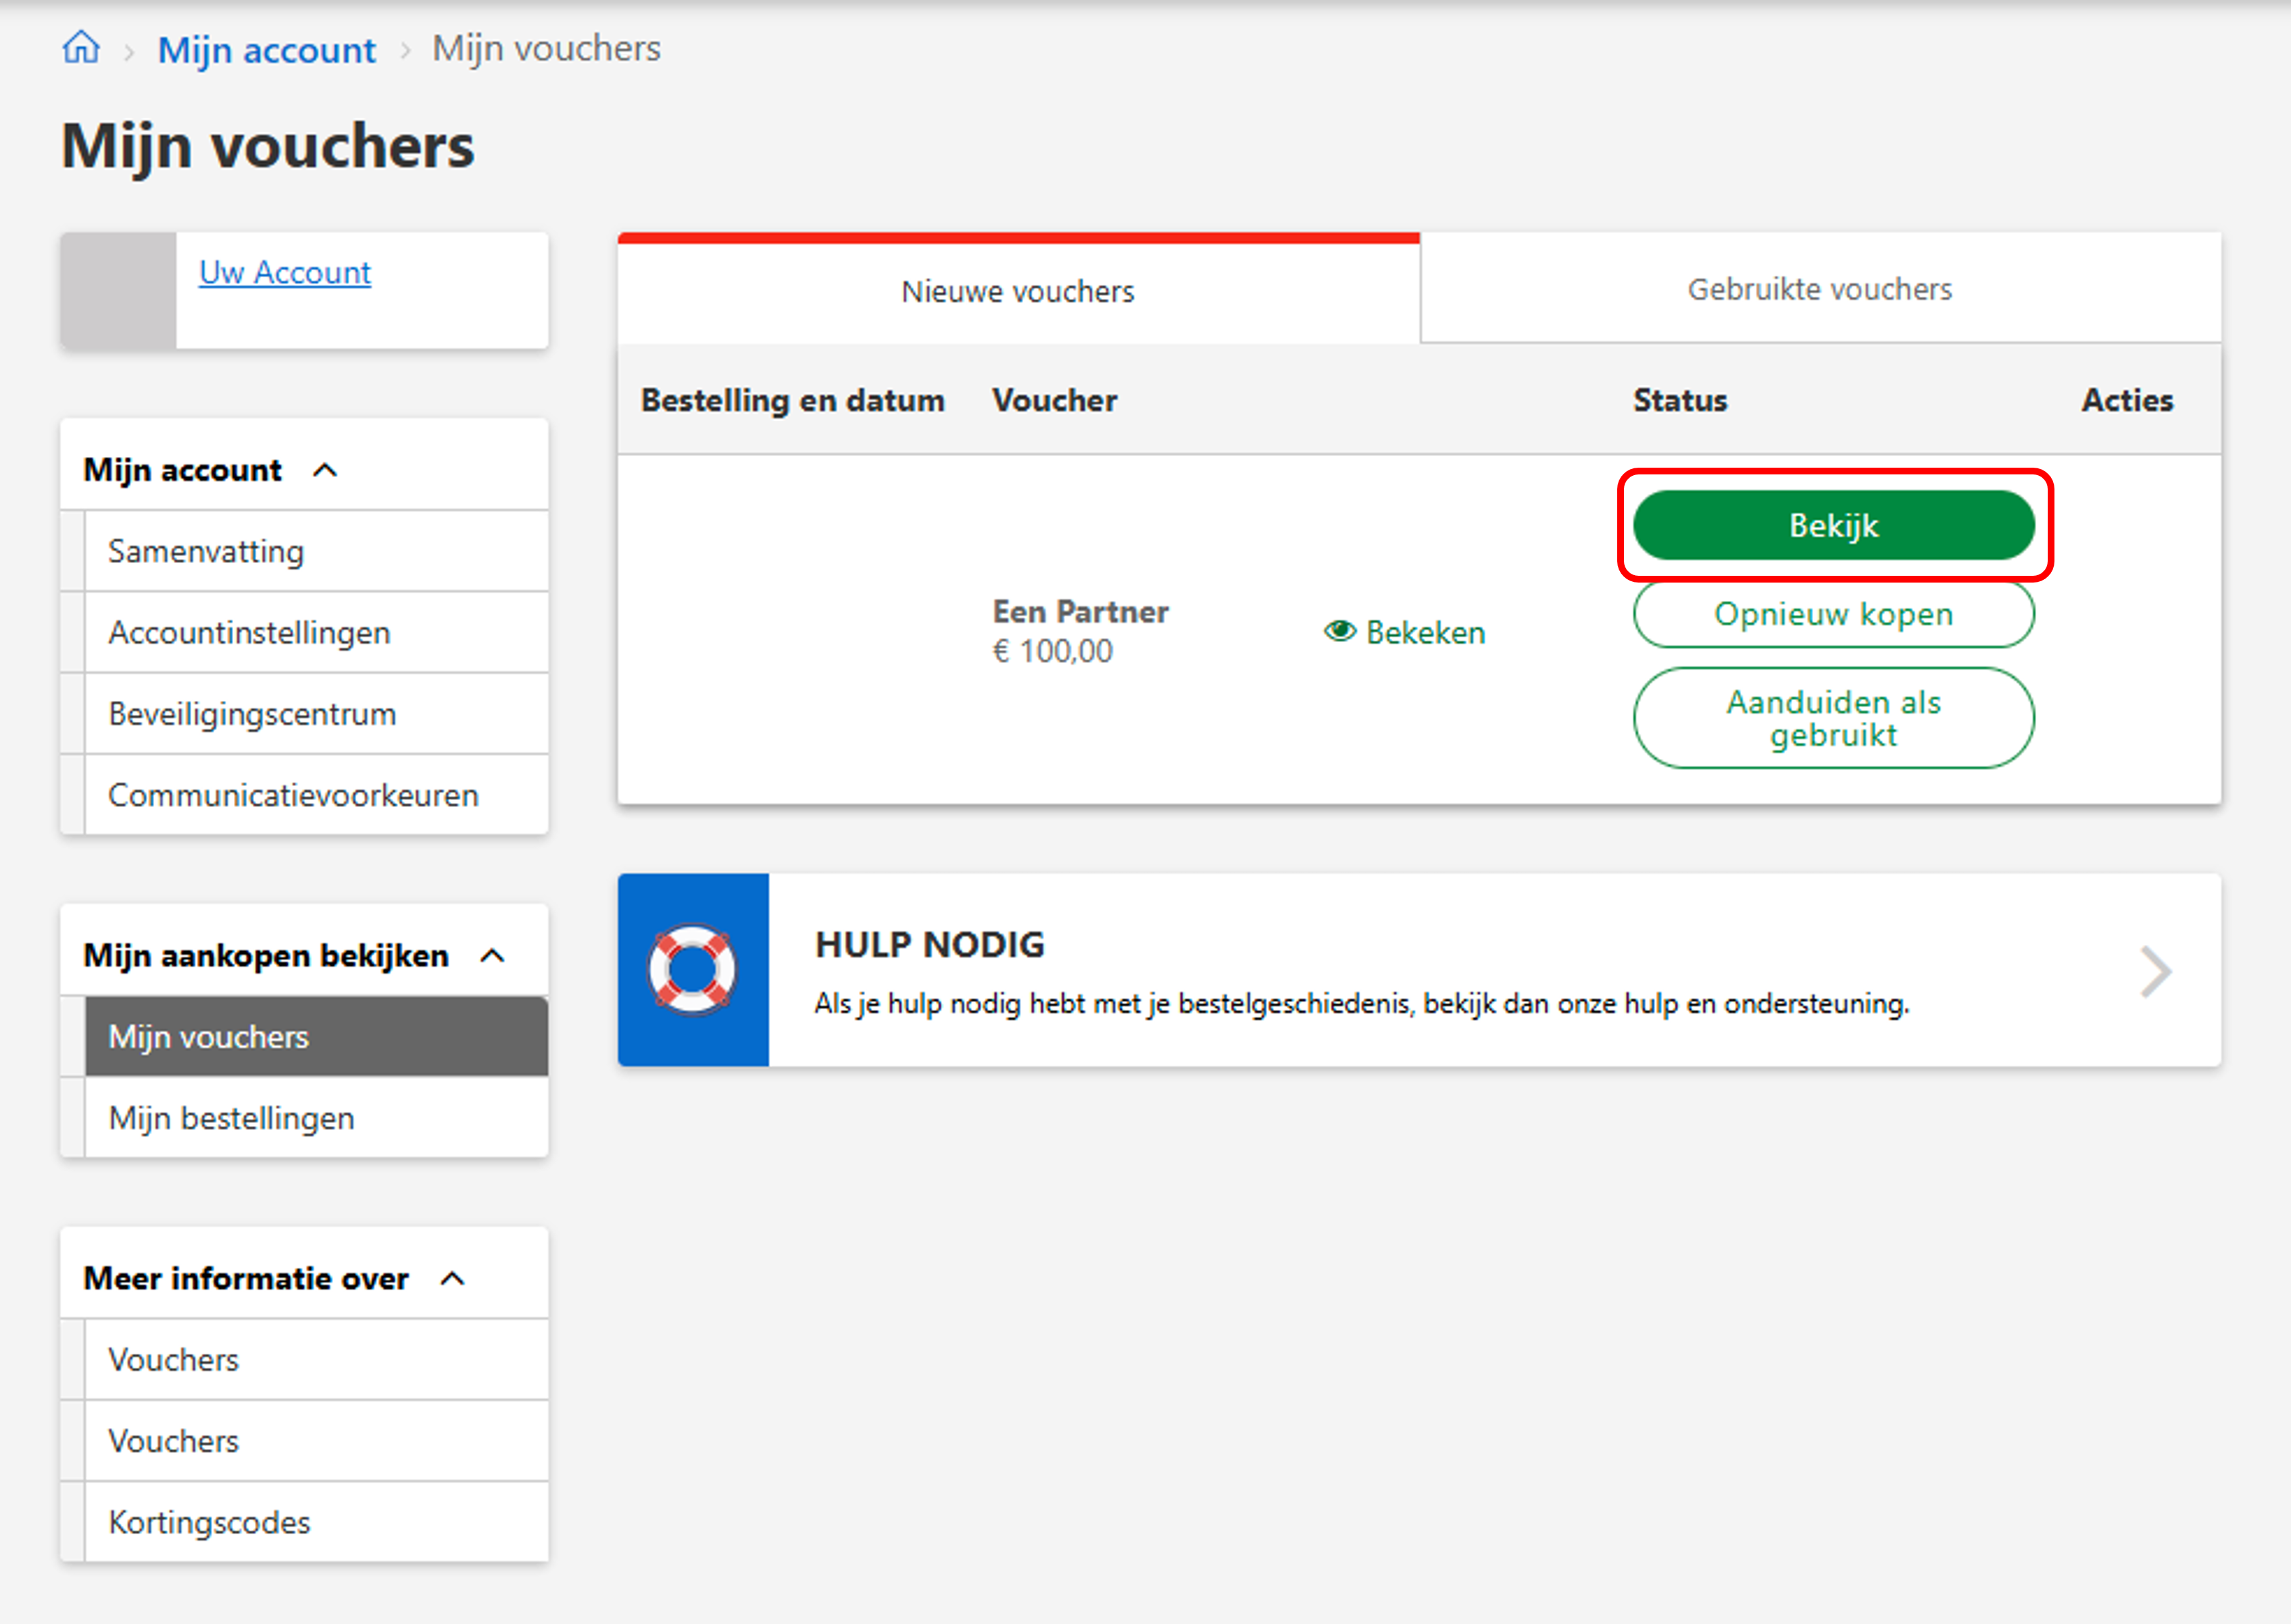2291x1624 pixels.
Task: Click the Mijn vouchers breadcrumb text
Action: [x=546, y=49]
